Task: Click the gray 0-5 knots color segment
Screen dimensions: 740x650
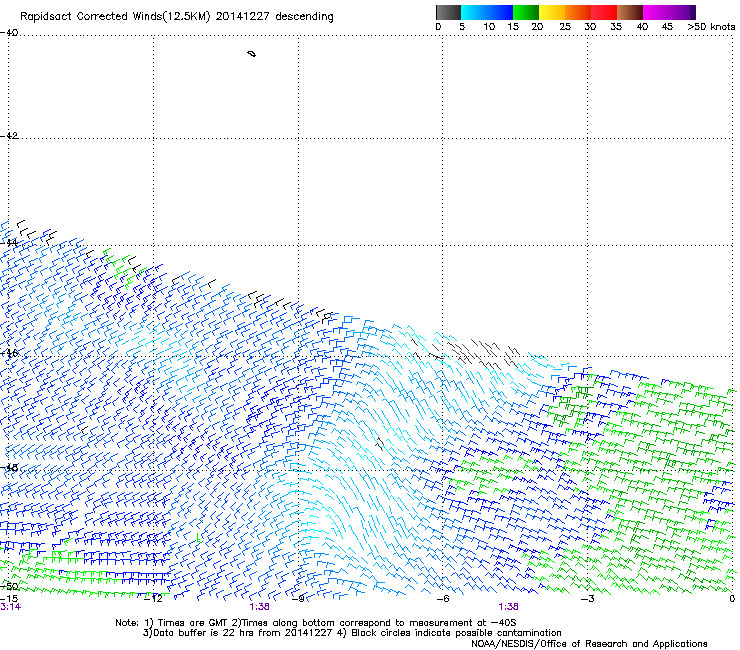Action: pyautogui.click(x=448, y=12)
